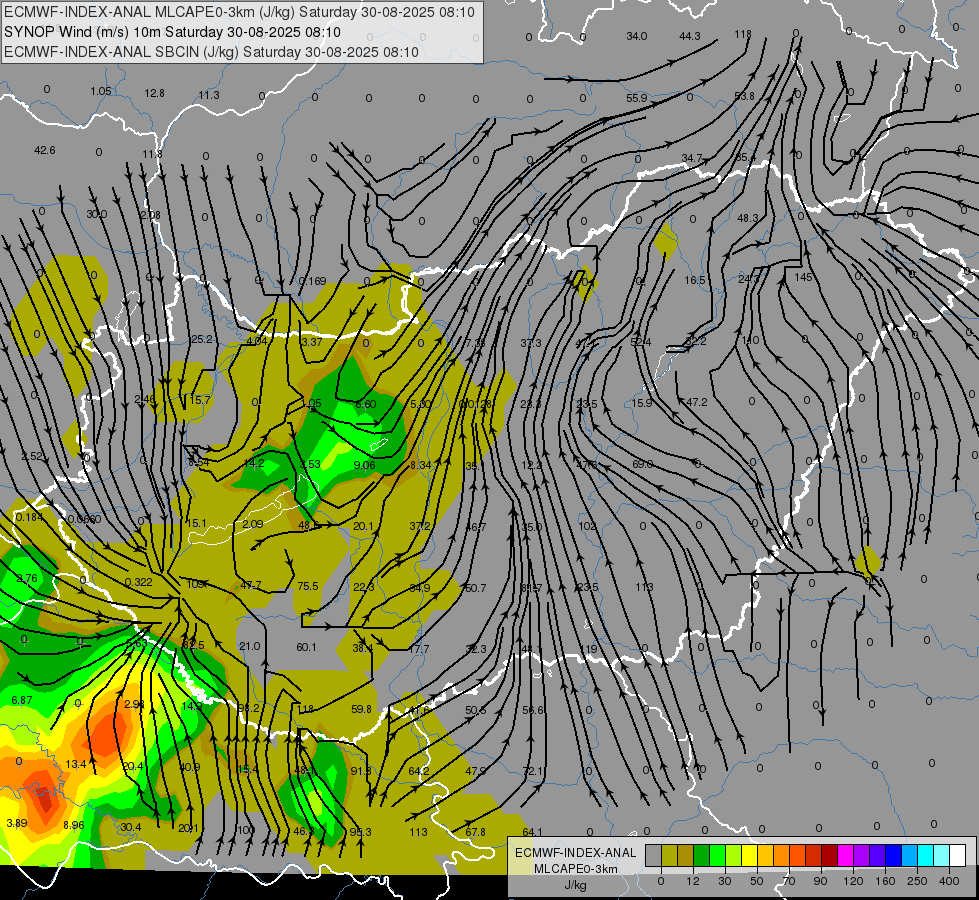Screen dimensions: 979x900
Task: Click the data value 56.6
Action: [x=533, y=710]
